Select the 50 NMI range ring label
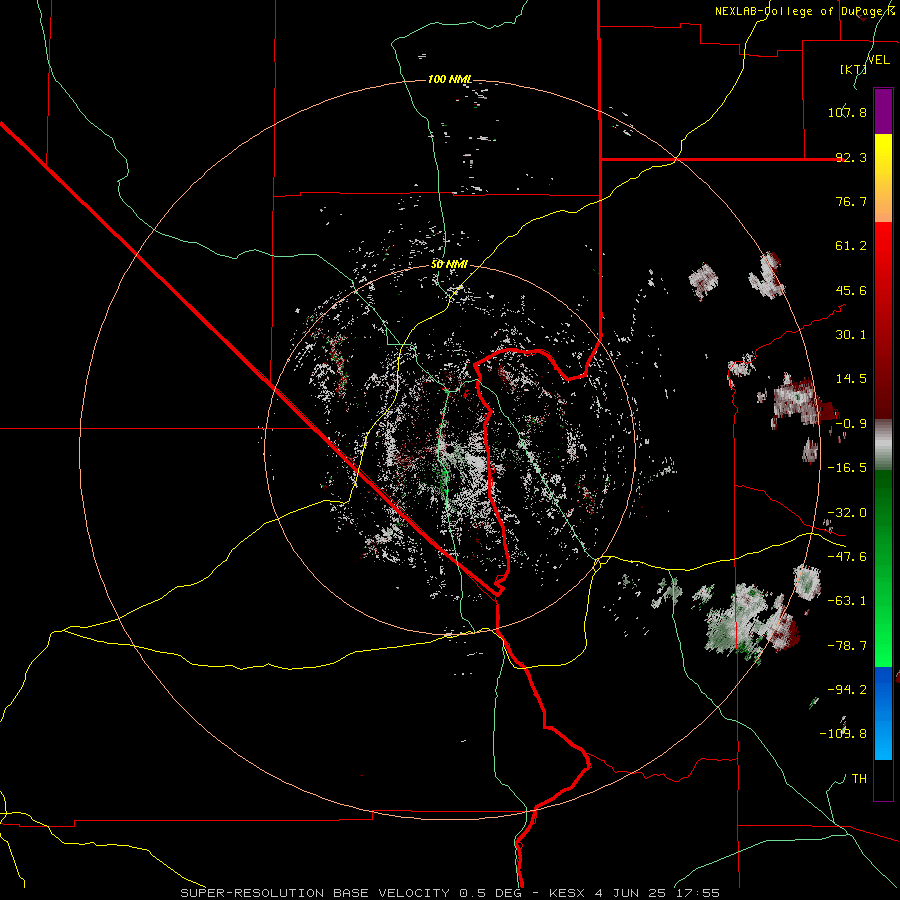This screenshot has width=900, height=900. click(x=449, y=264)
